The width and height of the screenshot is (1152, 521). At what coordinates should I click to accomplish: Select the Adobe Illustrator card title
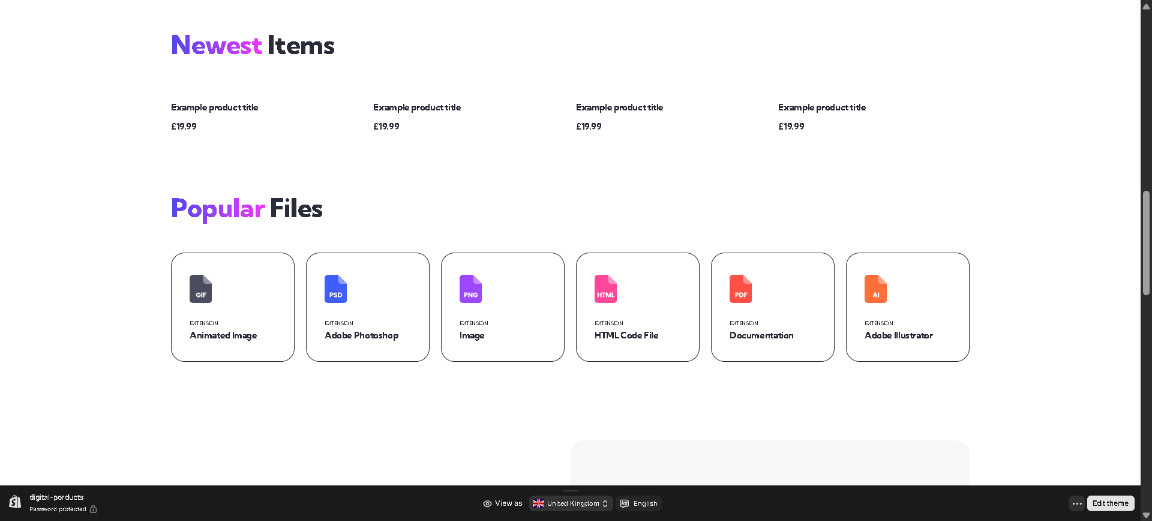[898, 336]
